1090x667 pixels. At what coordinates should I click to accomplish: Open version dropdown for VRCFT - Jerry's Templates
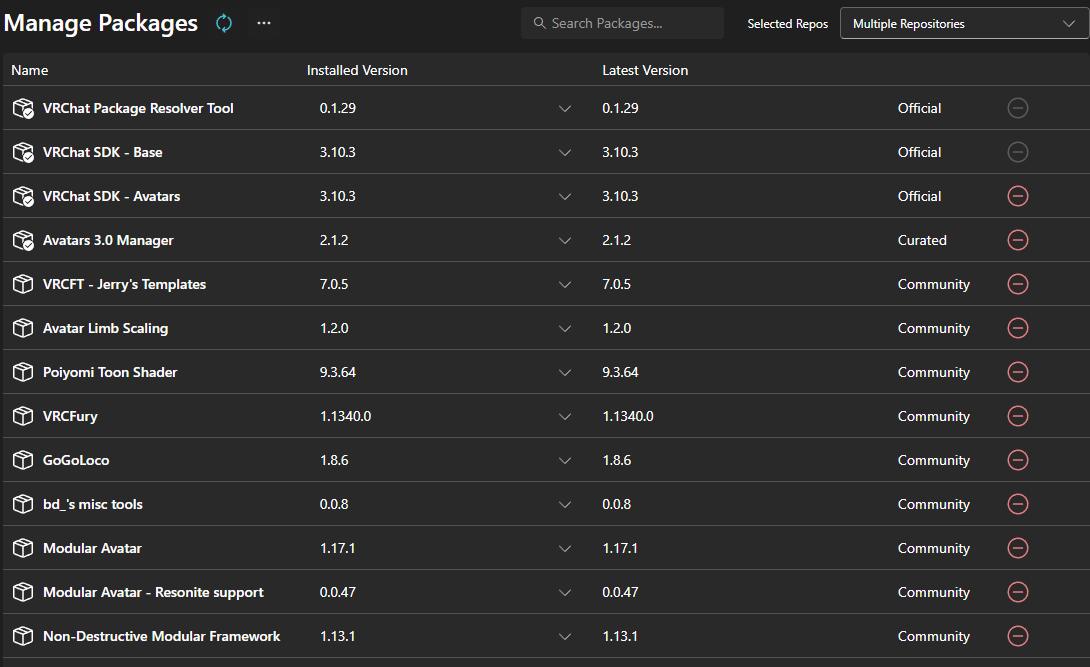click(565, 284)
